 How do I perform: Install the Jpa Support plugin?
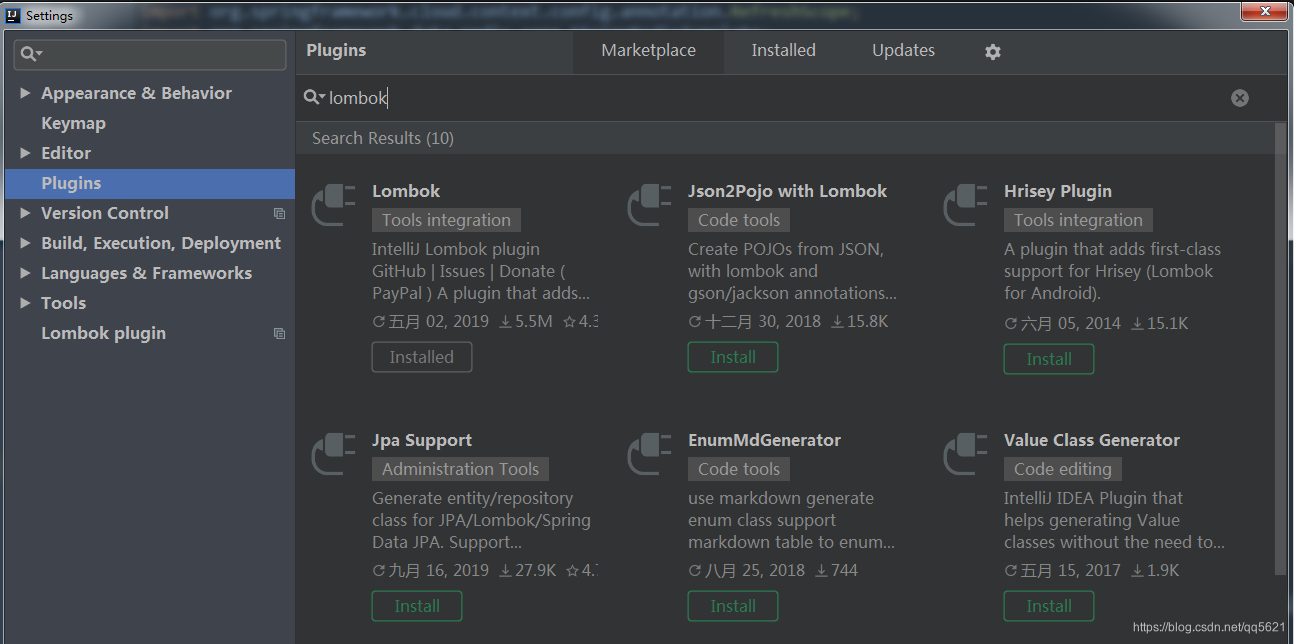click(417, 606)
